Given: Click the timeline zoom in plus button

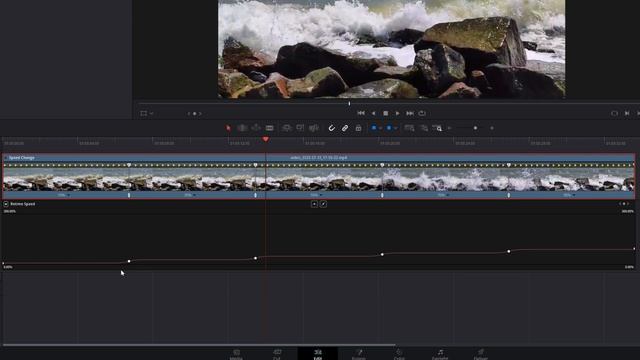Looking at the screenshot, I should 492,128.
